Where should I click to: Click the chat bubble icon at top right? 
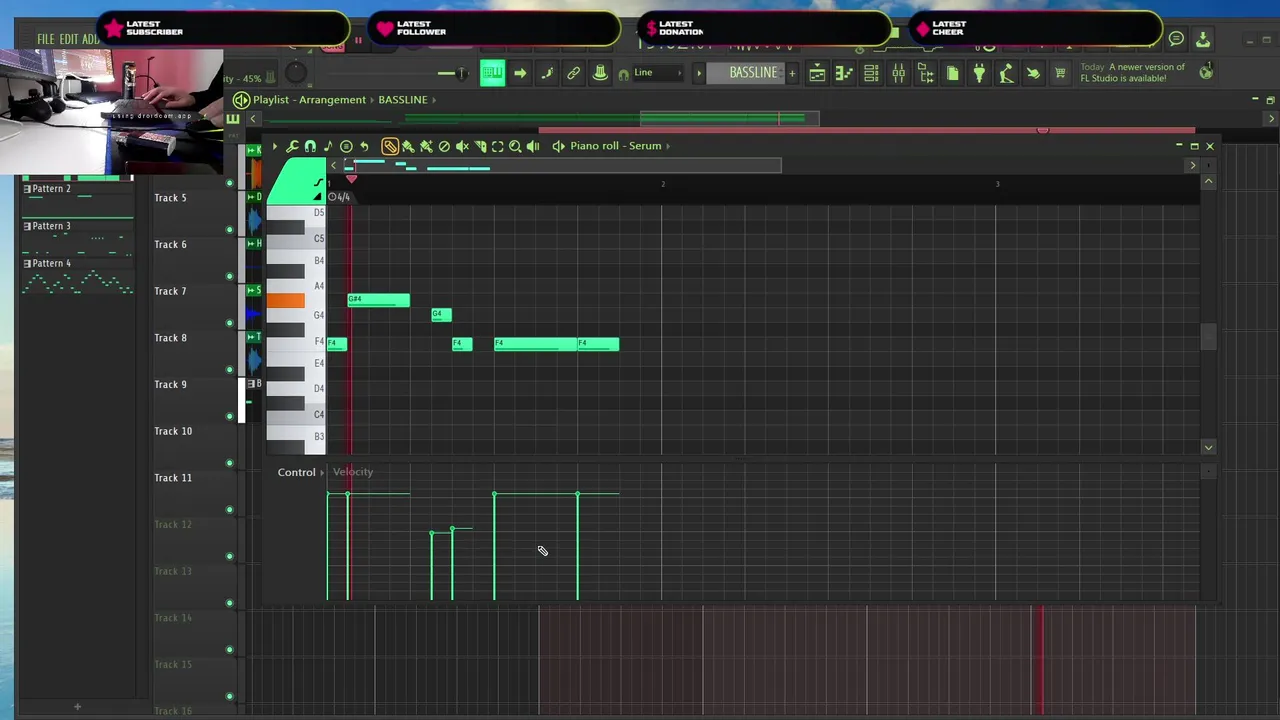click(1176, 39)
